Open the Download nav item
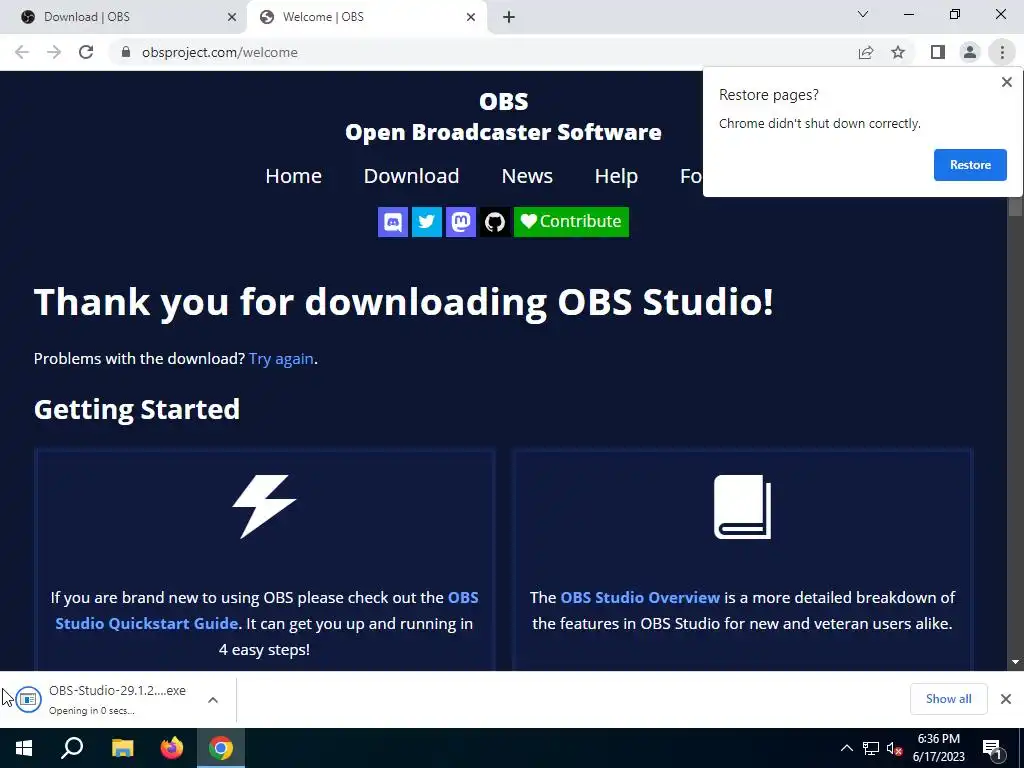 [x=411, y=176]
